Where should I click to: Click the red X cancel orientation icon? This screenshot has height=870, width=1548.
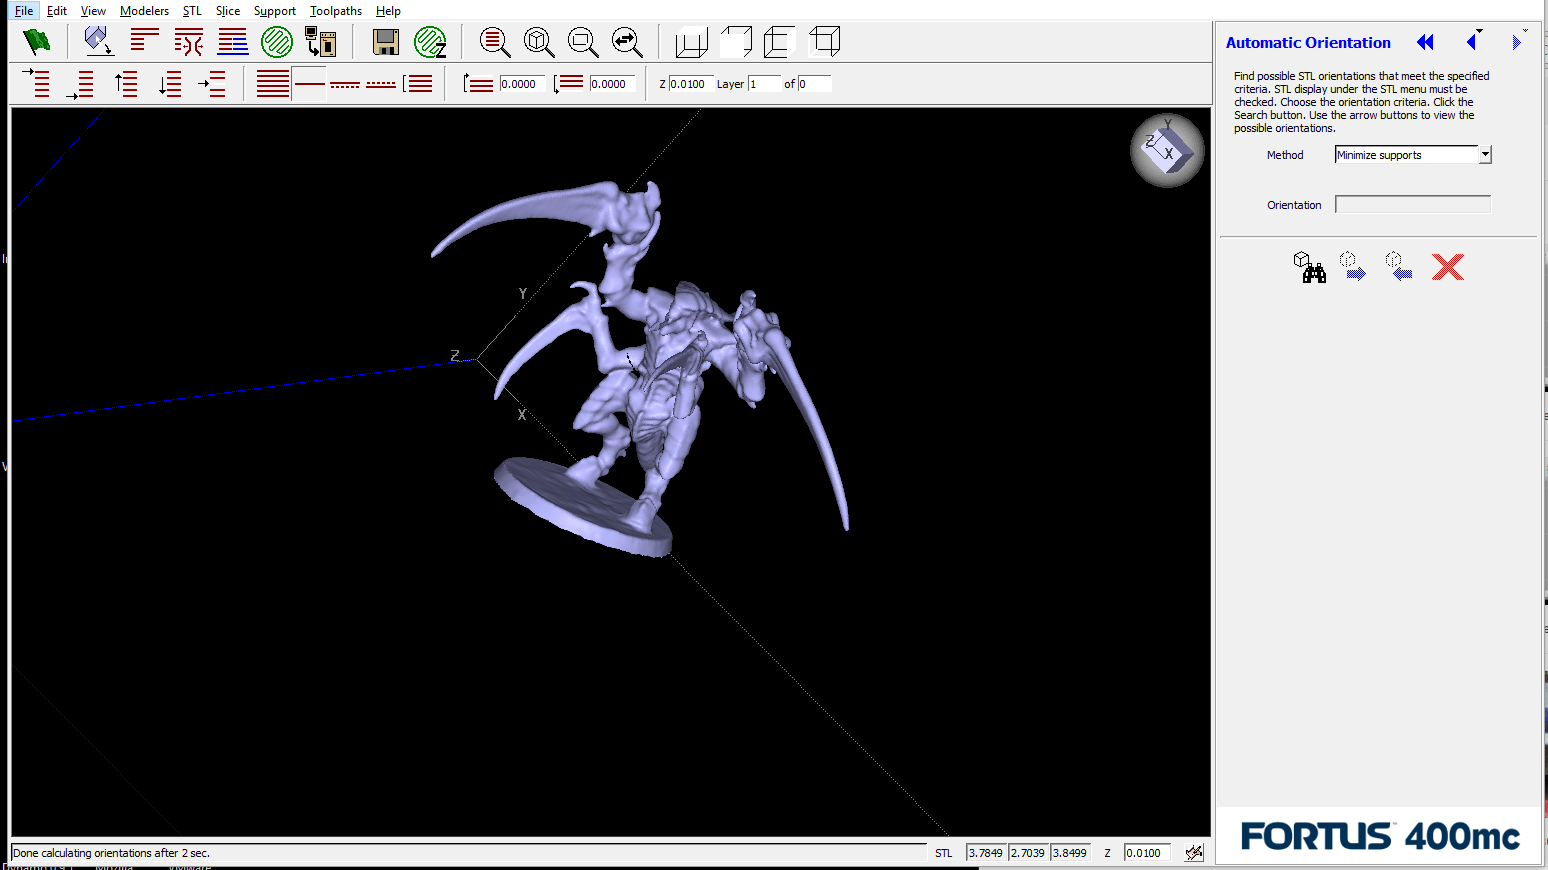coord(1447,267)
